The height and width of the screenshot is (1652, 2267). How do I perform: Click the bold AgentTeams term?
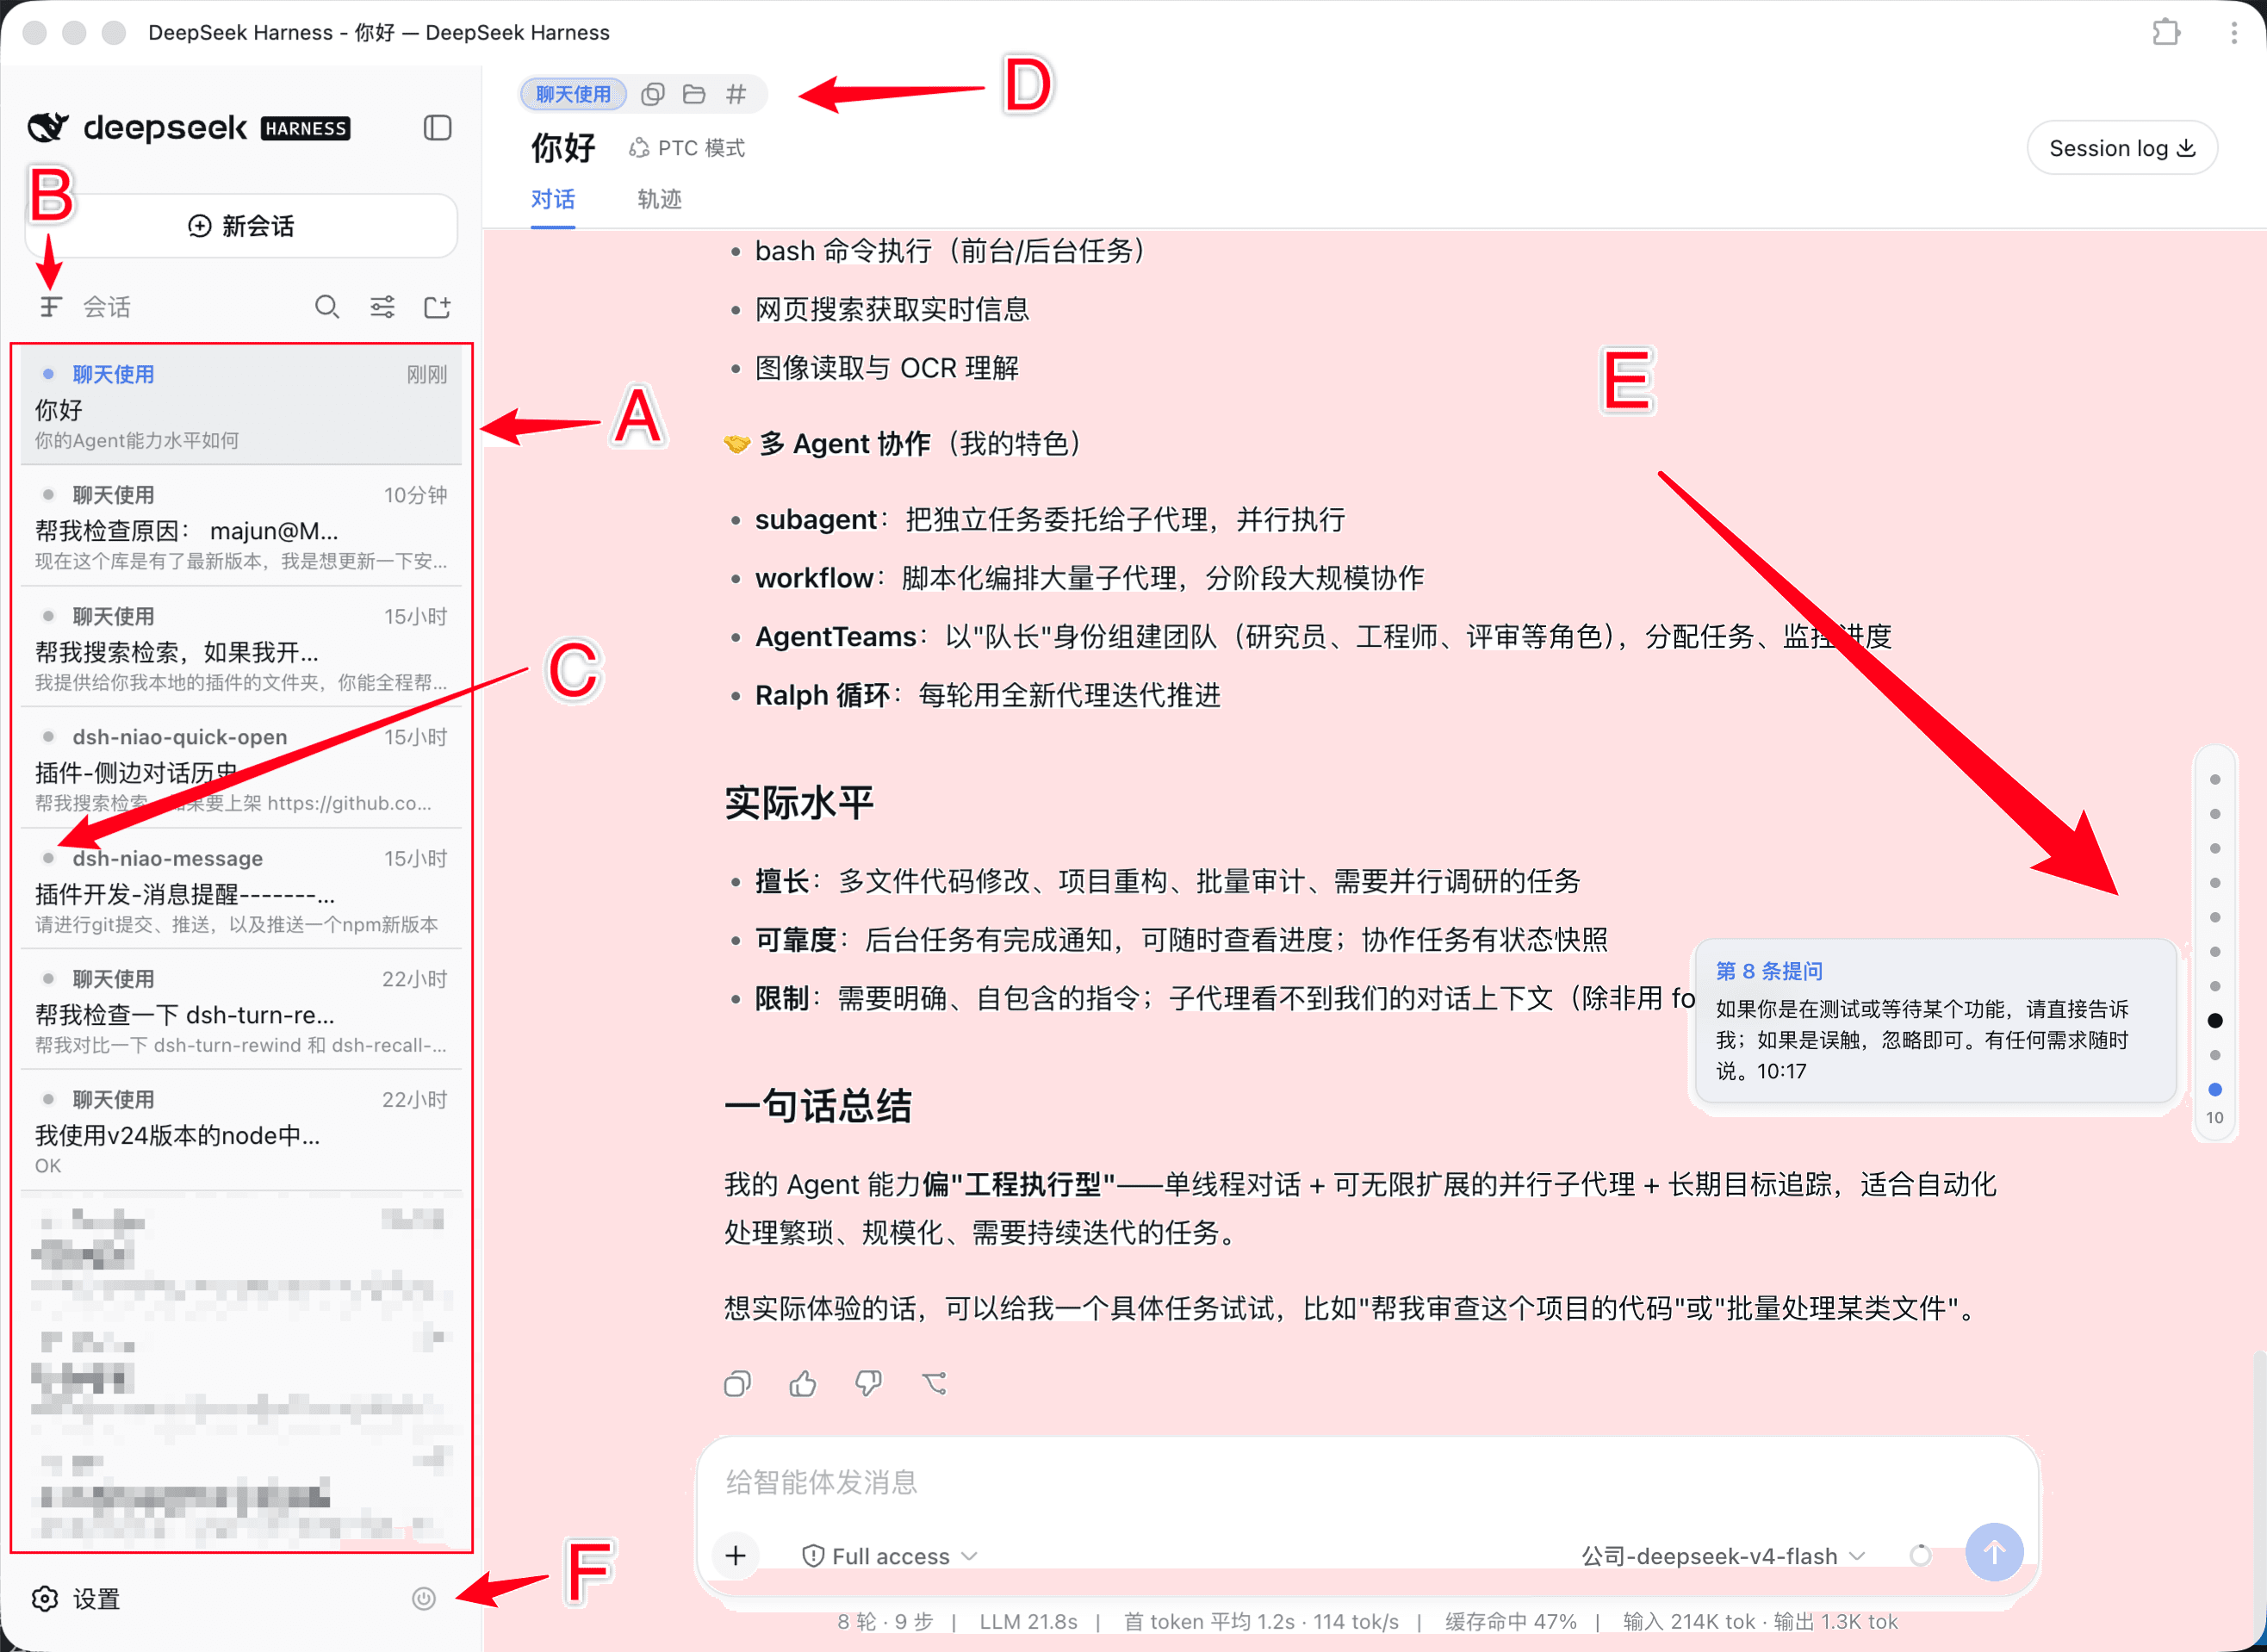tap(836, 636)
